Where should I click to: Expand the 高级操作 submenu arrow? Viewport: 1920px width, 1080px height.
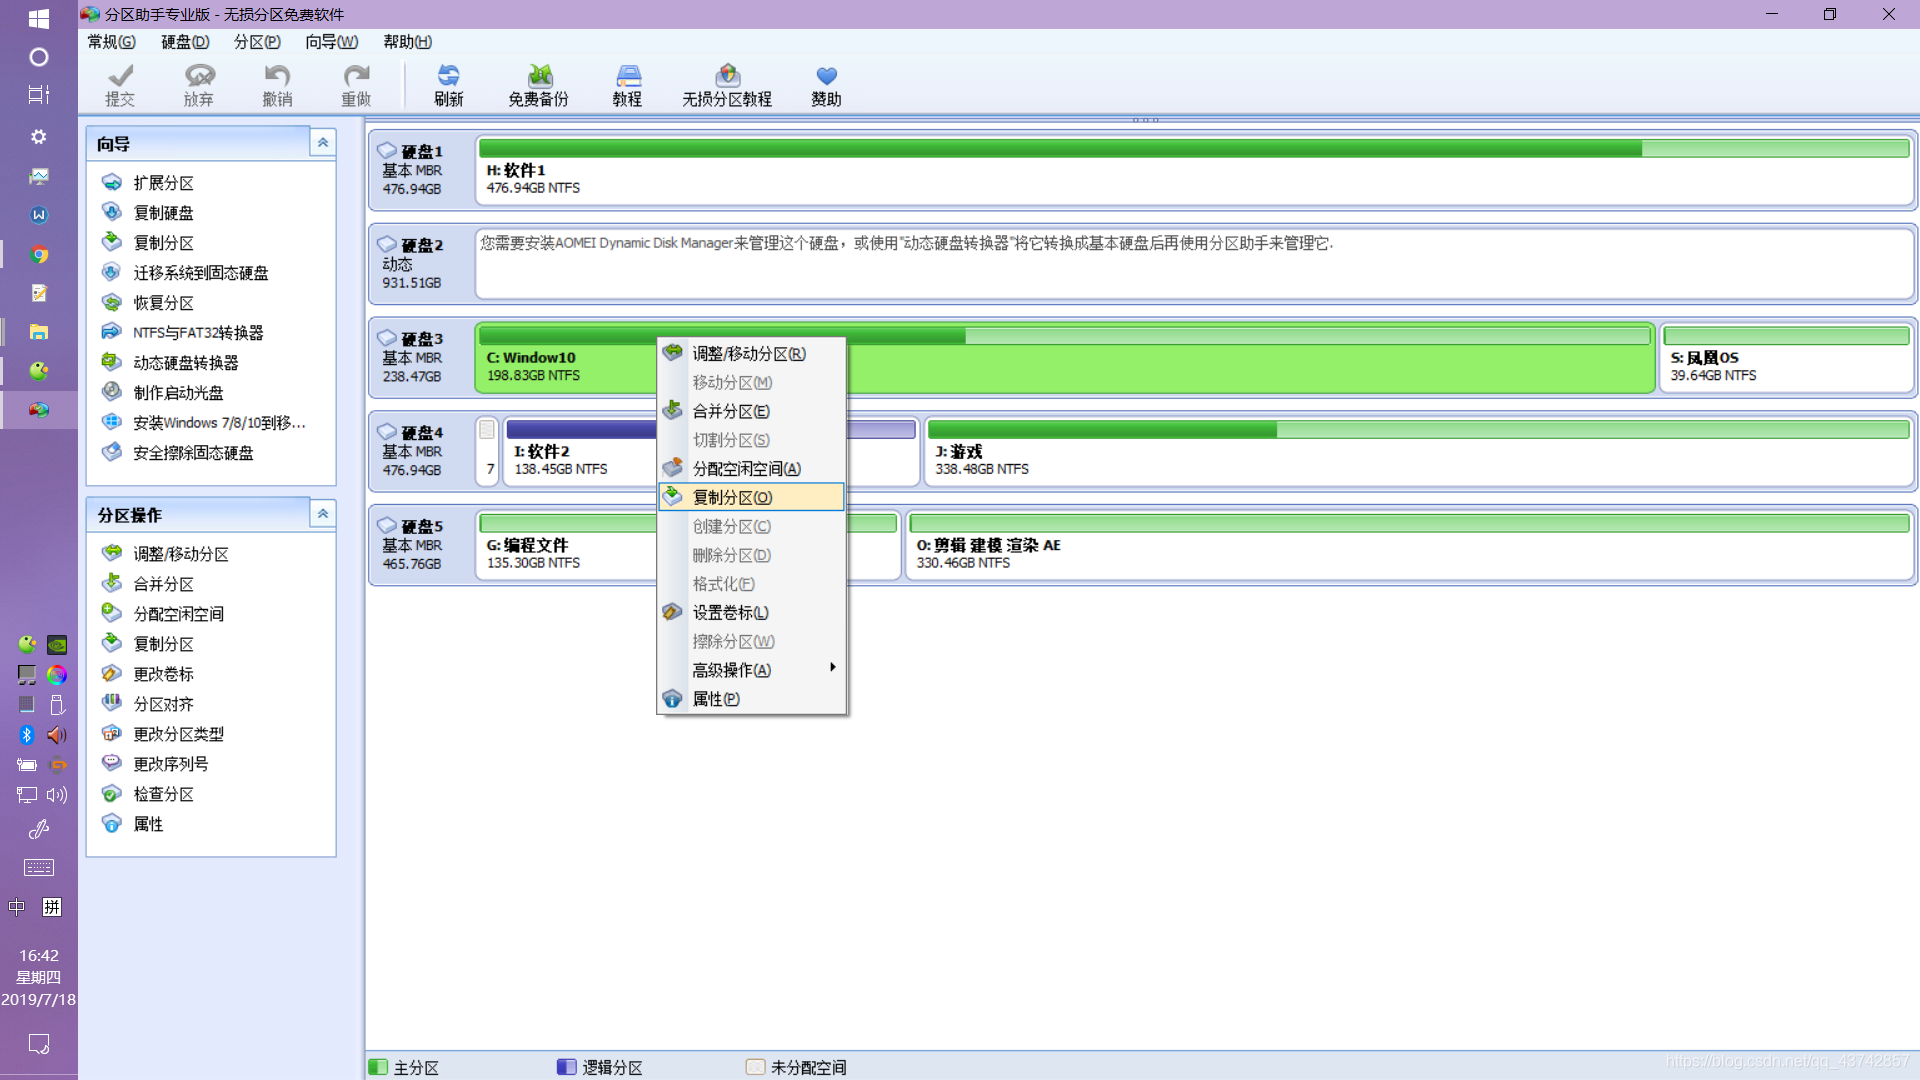[x=832, y=668]
